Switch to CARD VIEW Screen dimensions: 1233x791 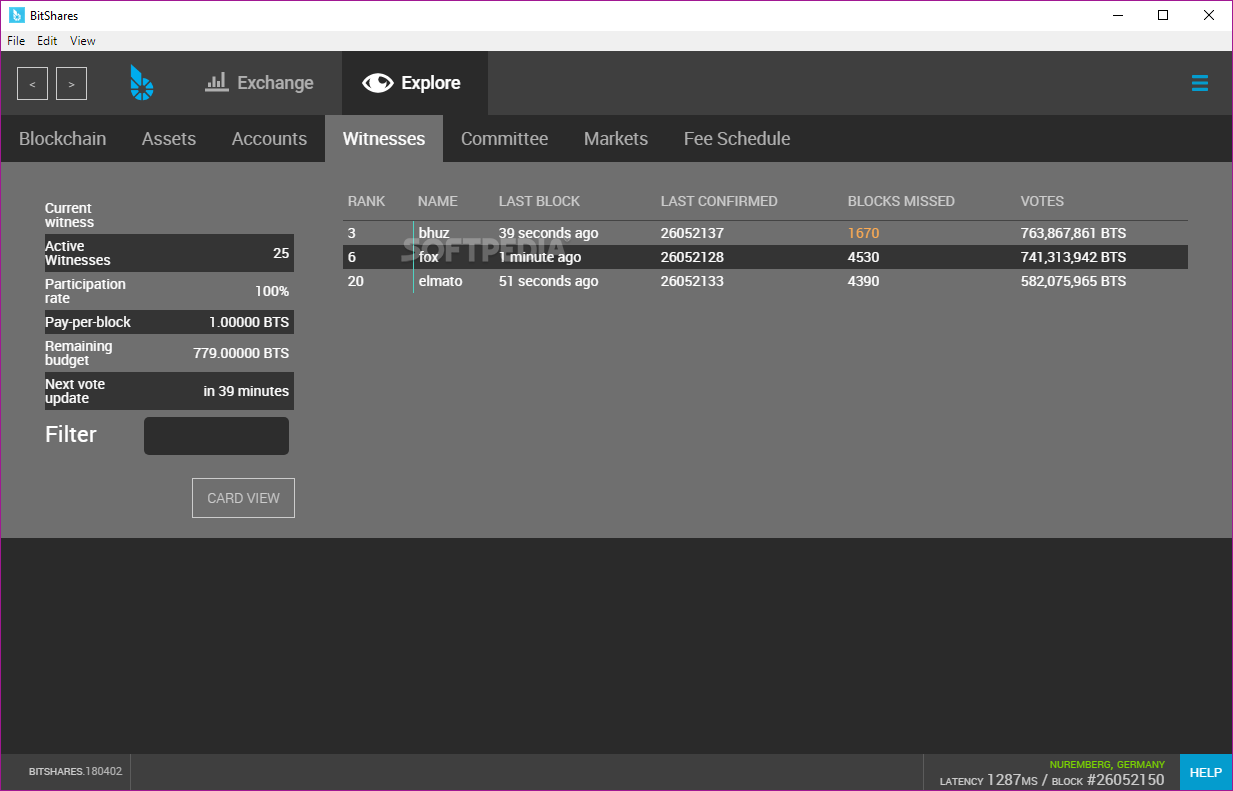243,498
